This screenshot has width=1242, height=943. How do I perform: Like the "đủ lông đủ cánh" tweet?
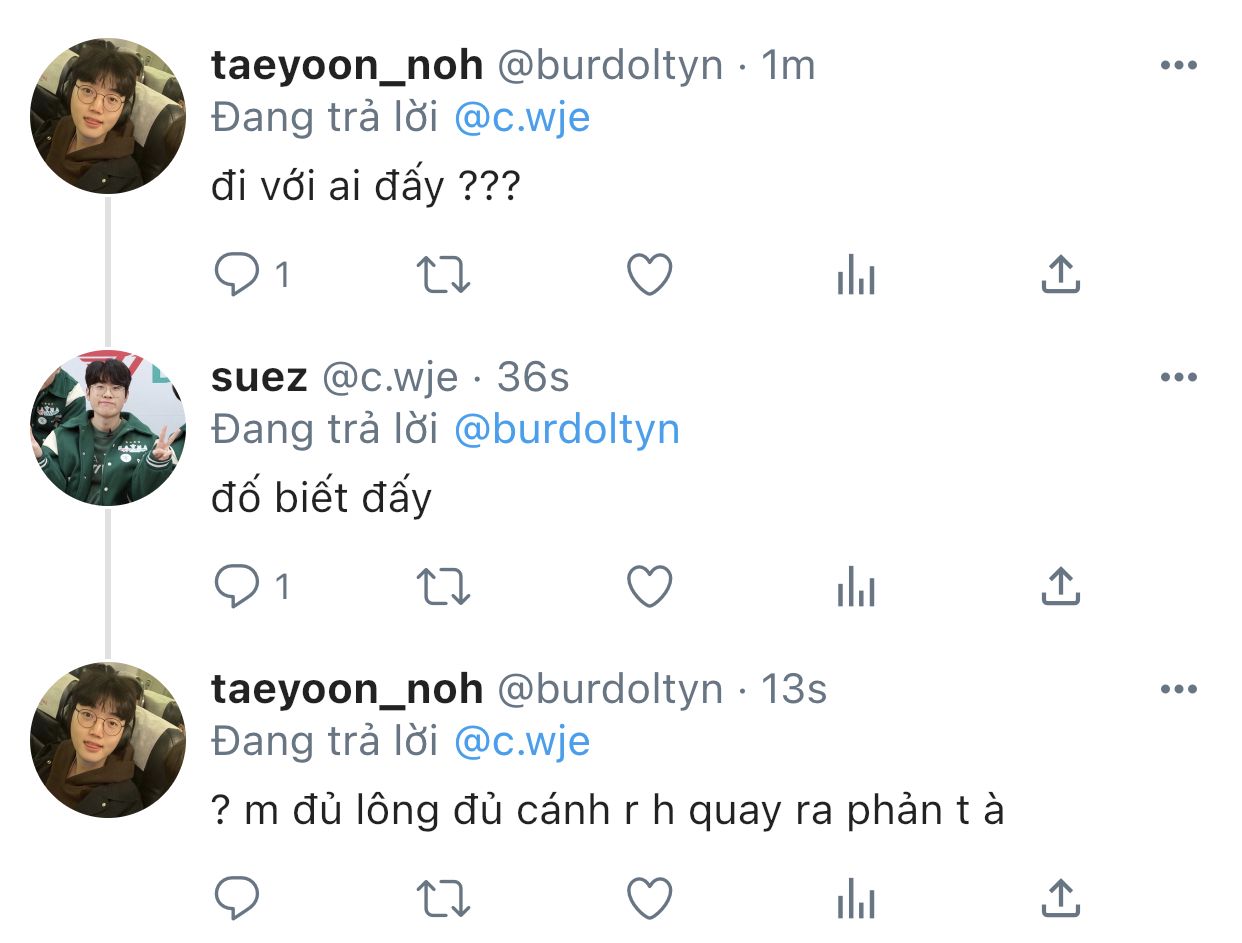point(649,898)
